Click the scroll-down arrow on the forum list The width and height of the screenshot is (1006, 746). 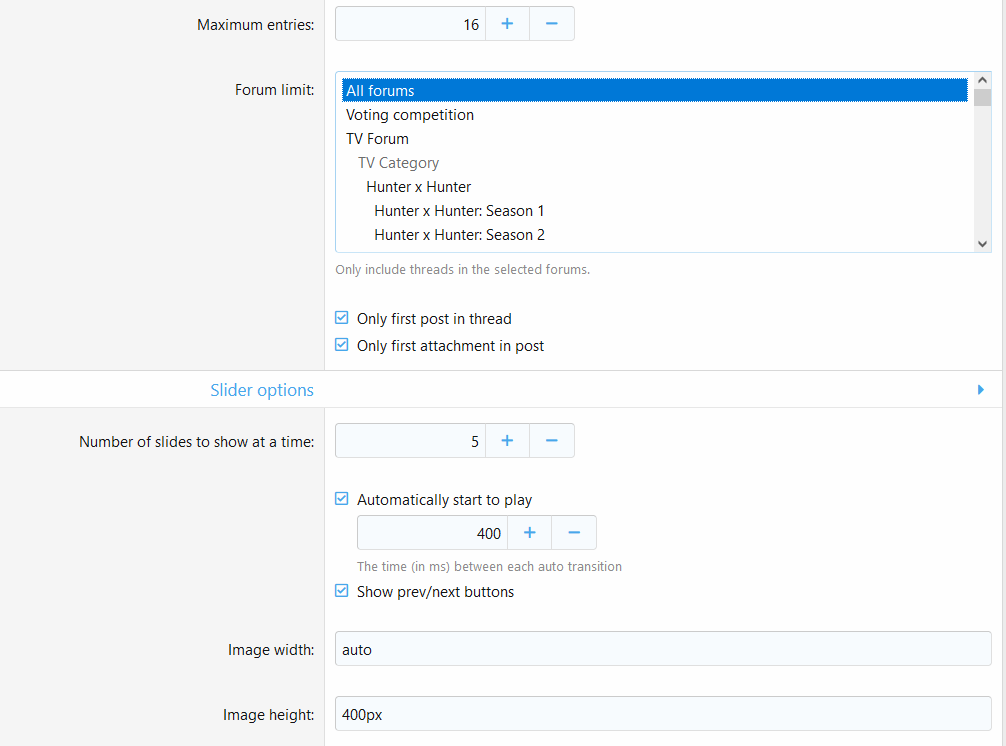[982, 243]
